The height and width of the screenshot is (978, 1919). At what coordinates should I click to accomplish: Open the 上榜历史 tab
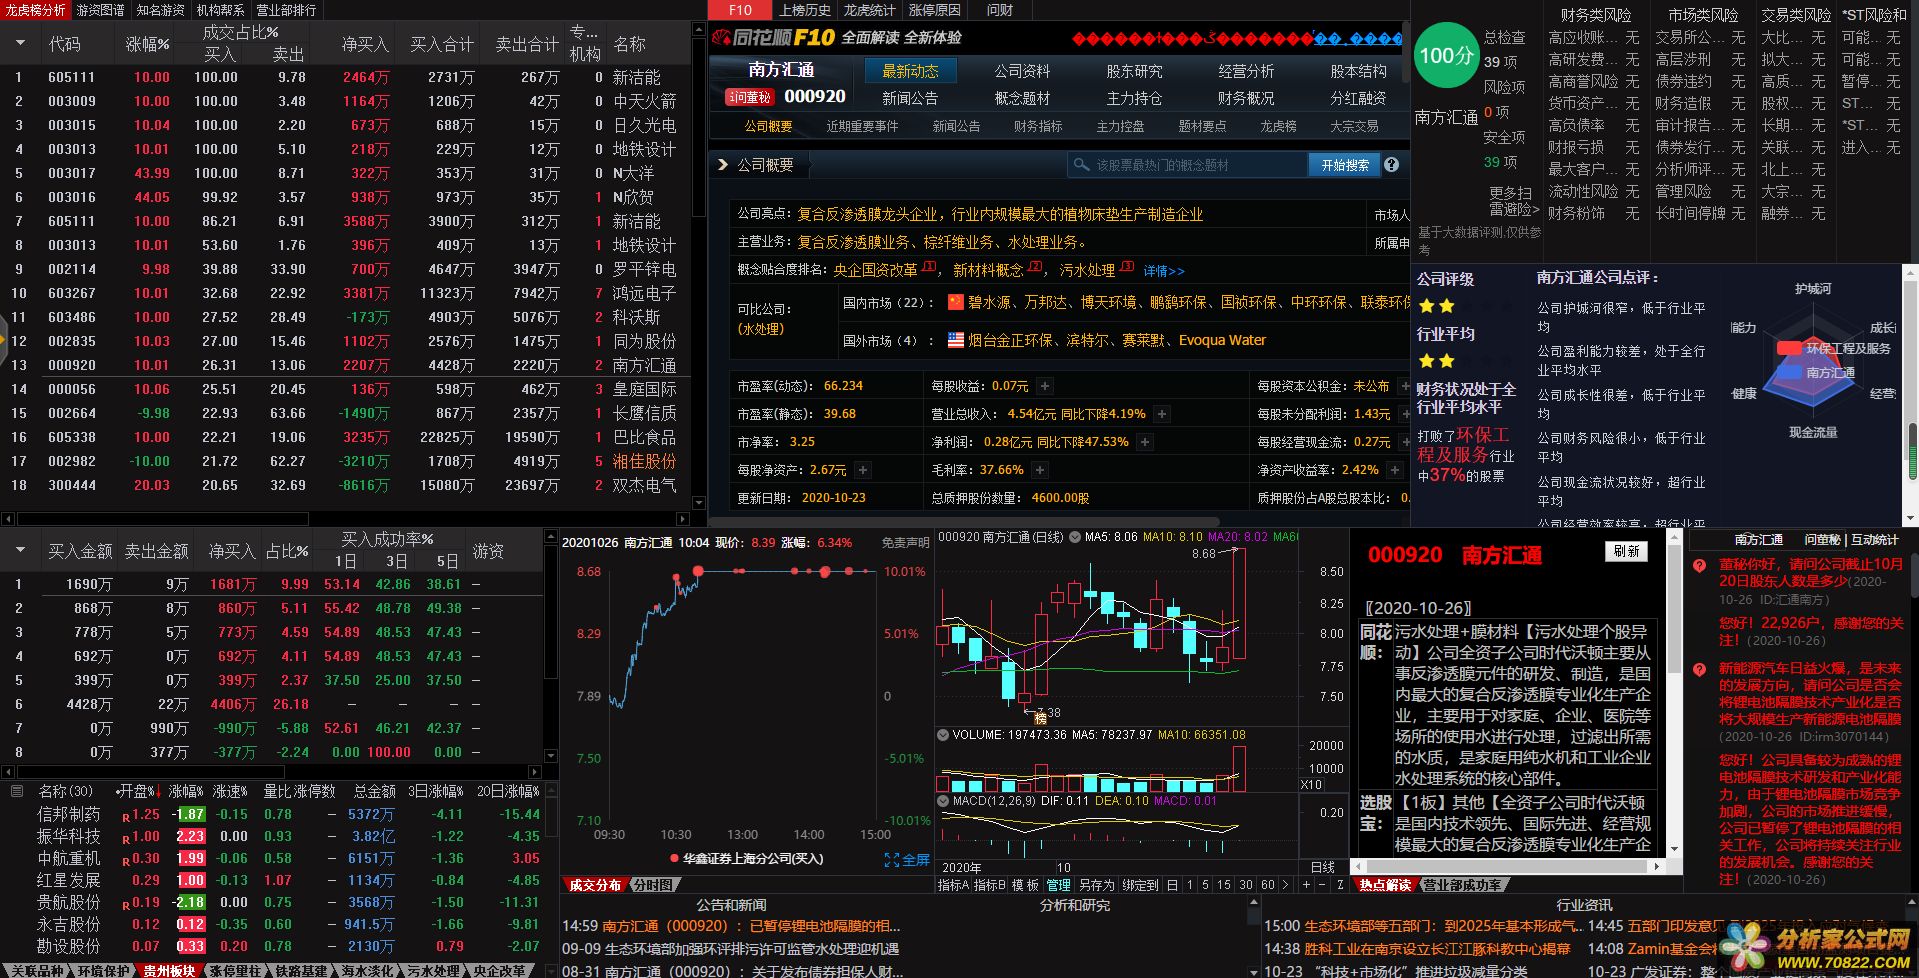coord(805,10)
